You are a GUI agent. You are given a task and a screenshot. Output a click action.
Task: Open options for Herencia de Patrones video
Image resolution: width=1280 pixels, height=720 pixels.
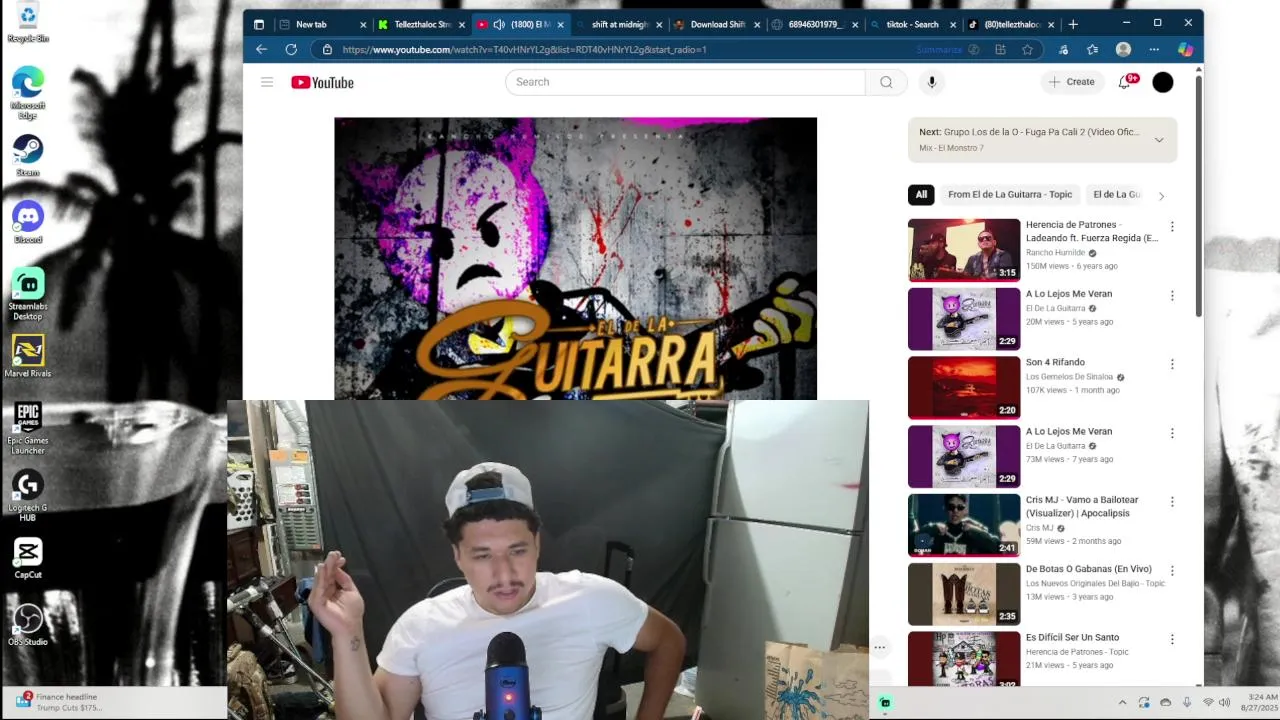[1172, 227]
